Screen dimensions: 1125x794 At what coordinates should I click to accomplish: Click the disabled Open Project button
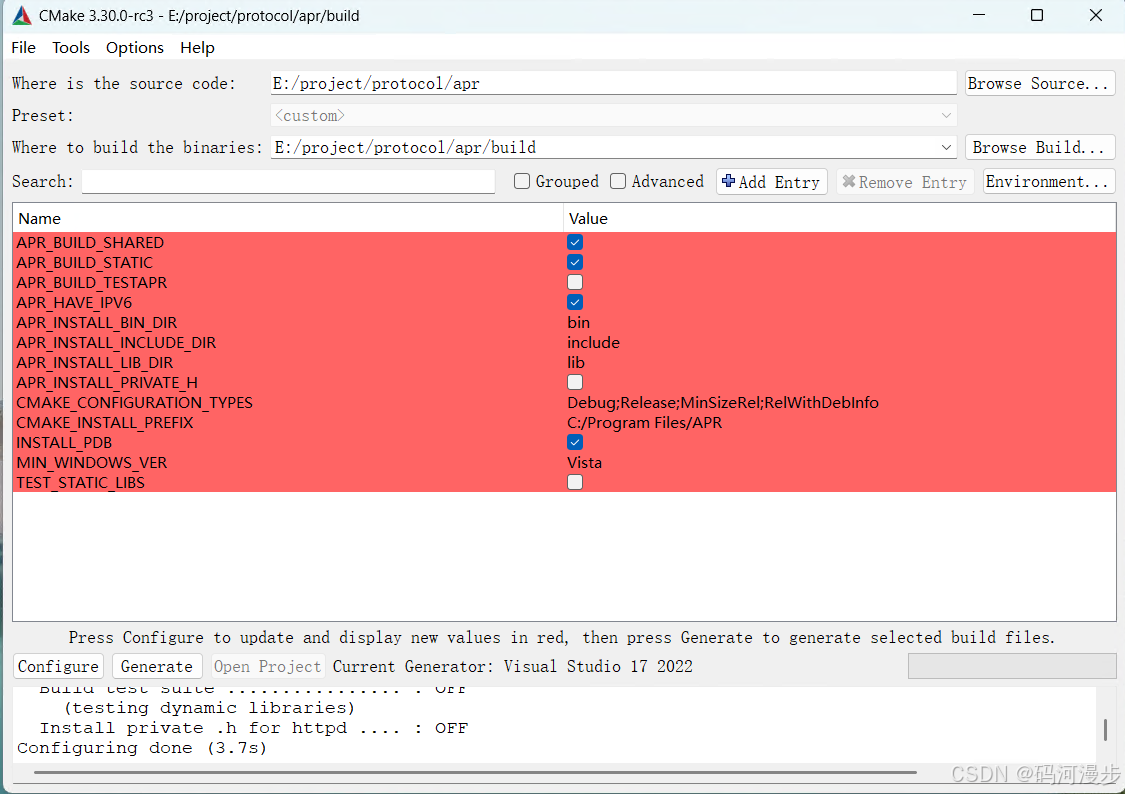click(x=268, y=666)
